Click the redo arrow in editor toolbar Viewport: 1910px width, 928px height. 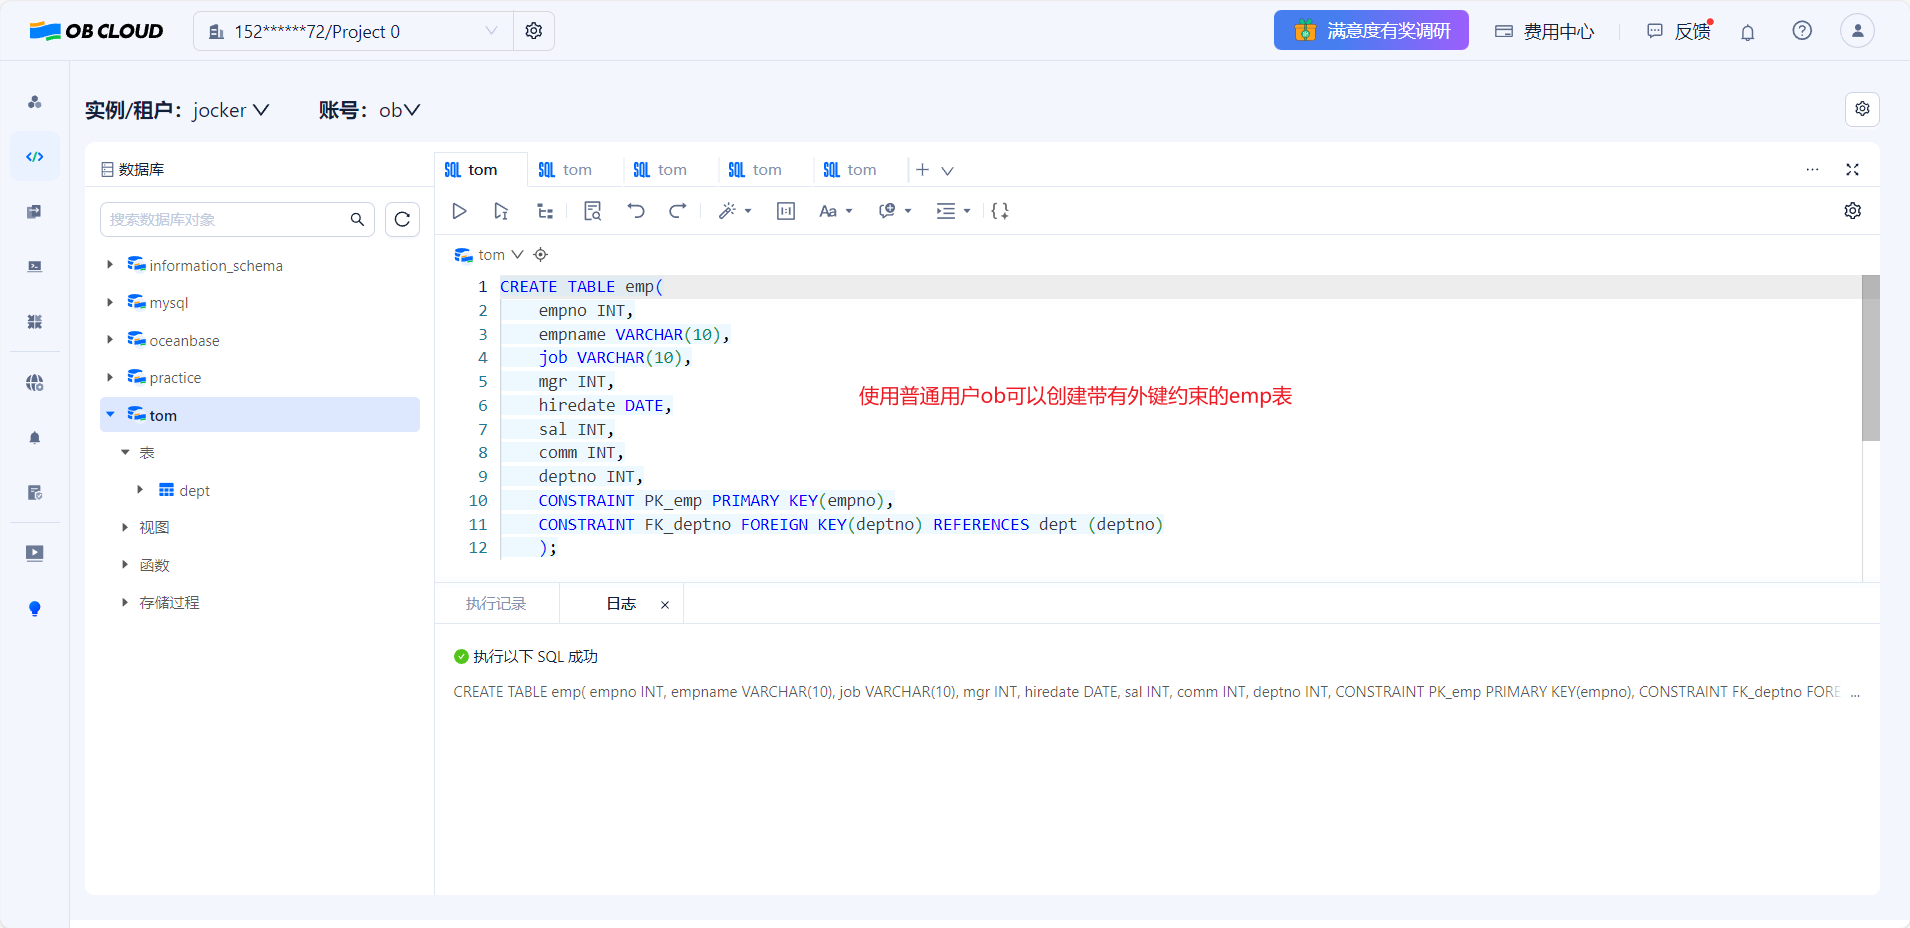click(678, 211)
